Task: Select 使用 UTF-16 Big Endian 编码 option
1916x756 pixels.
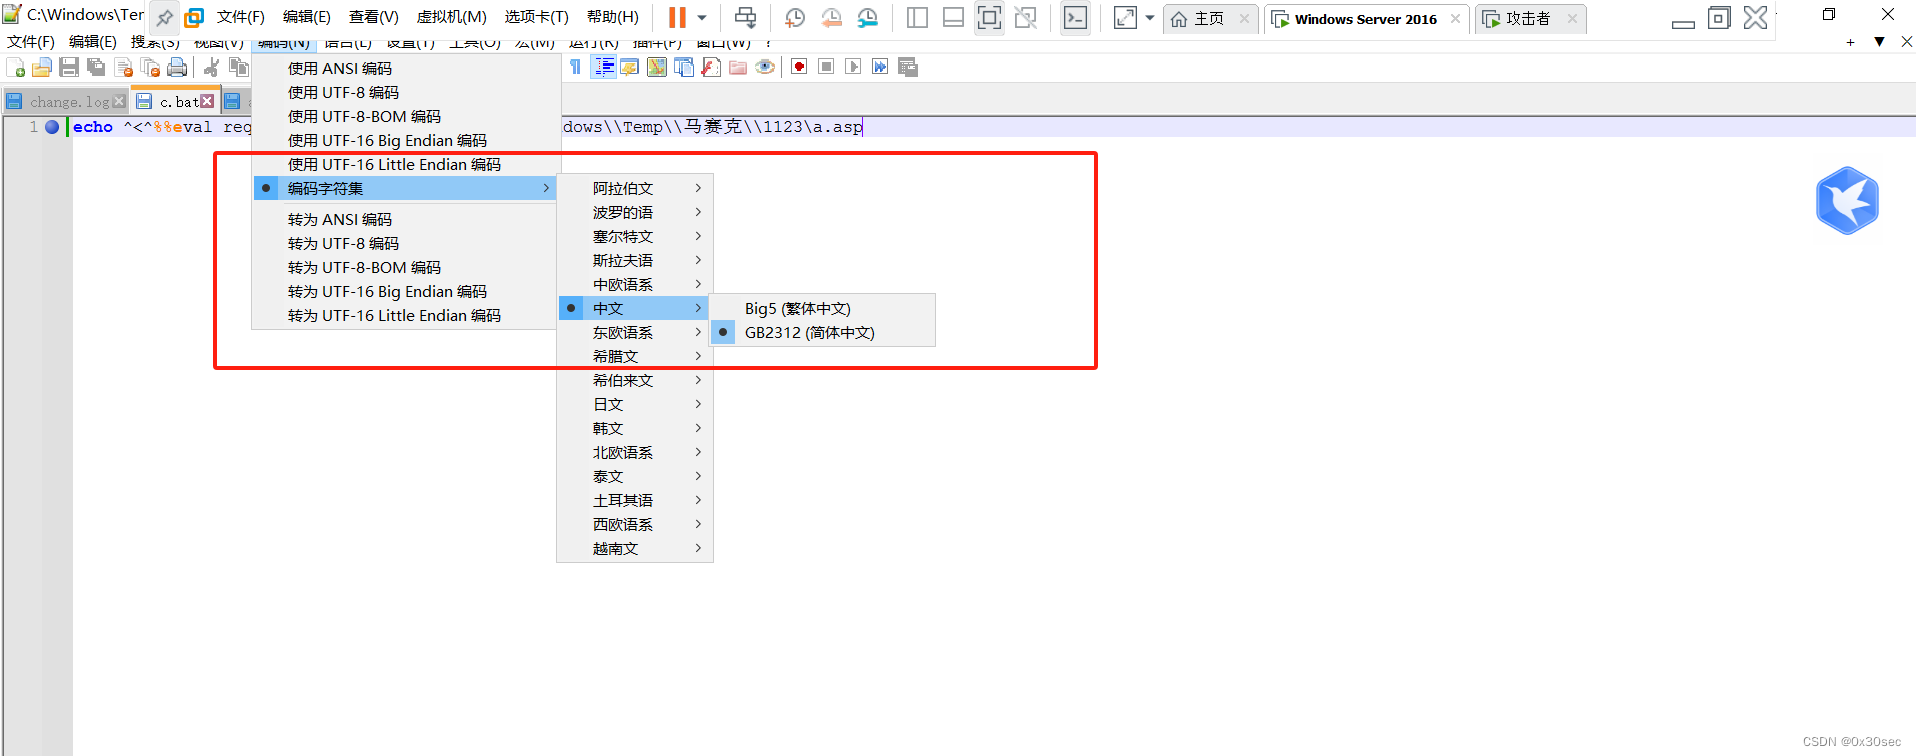Action: click(x=406, y=140)
